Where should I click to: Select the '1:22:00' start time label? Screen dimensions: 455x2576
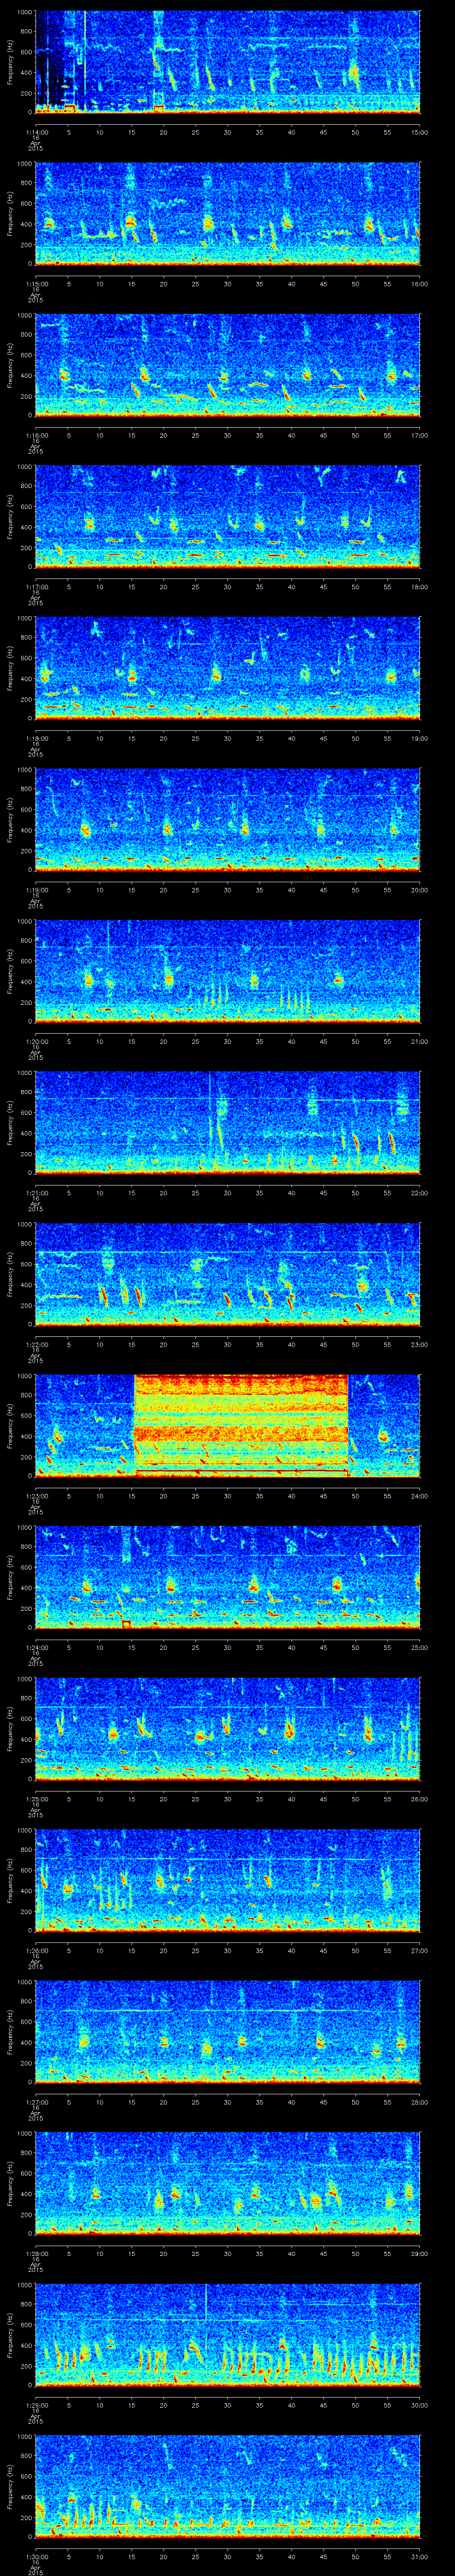coord(36,1344)
